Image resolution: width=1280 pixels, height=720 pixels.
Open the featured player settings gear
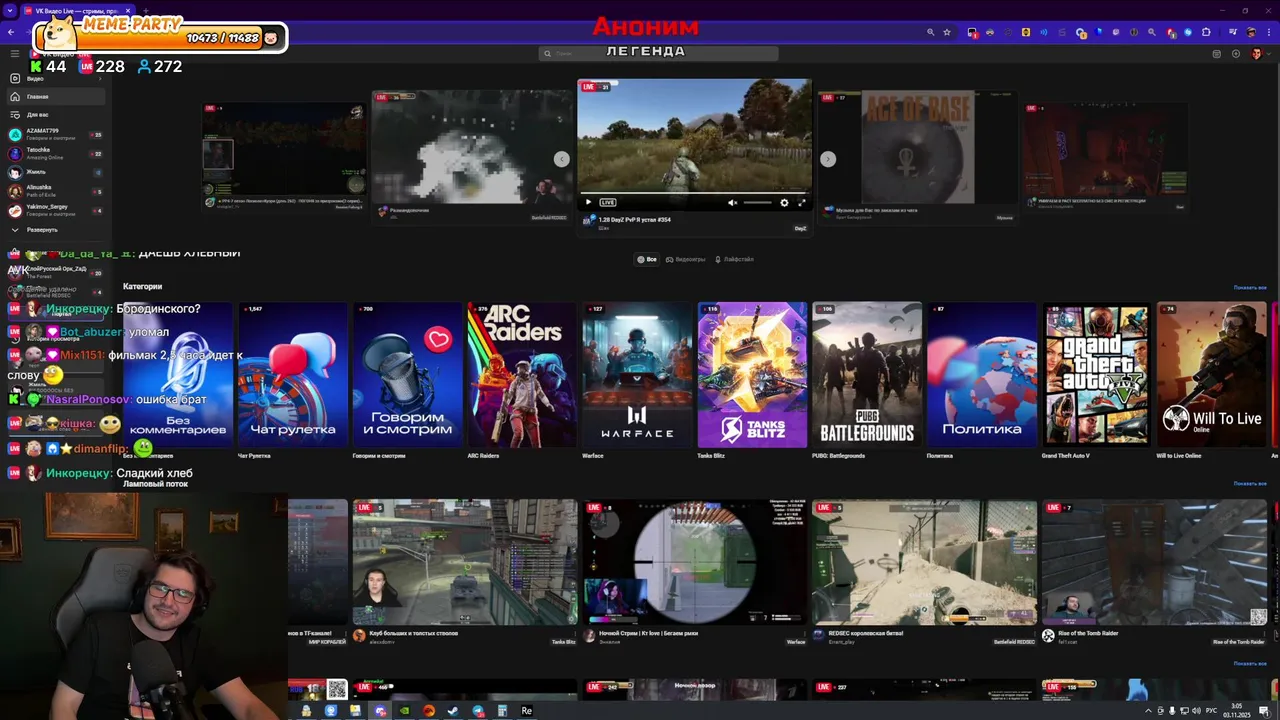tap(784, 203)
